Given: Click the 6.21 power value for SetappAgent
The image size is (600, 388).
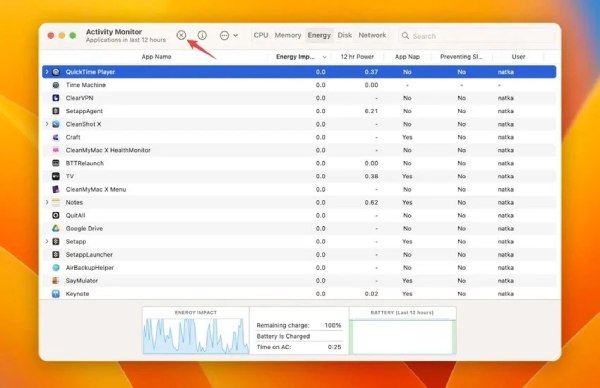Looking at the screenshot, I should 371,111.
